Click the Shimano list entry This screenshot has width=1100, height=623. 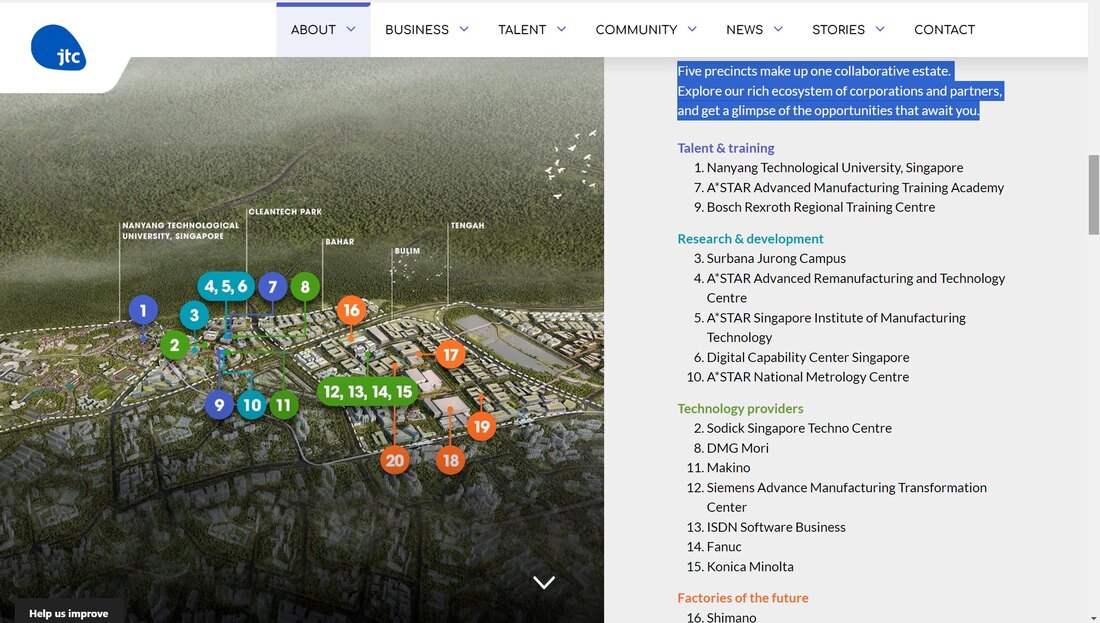click(731, 617)
